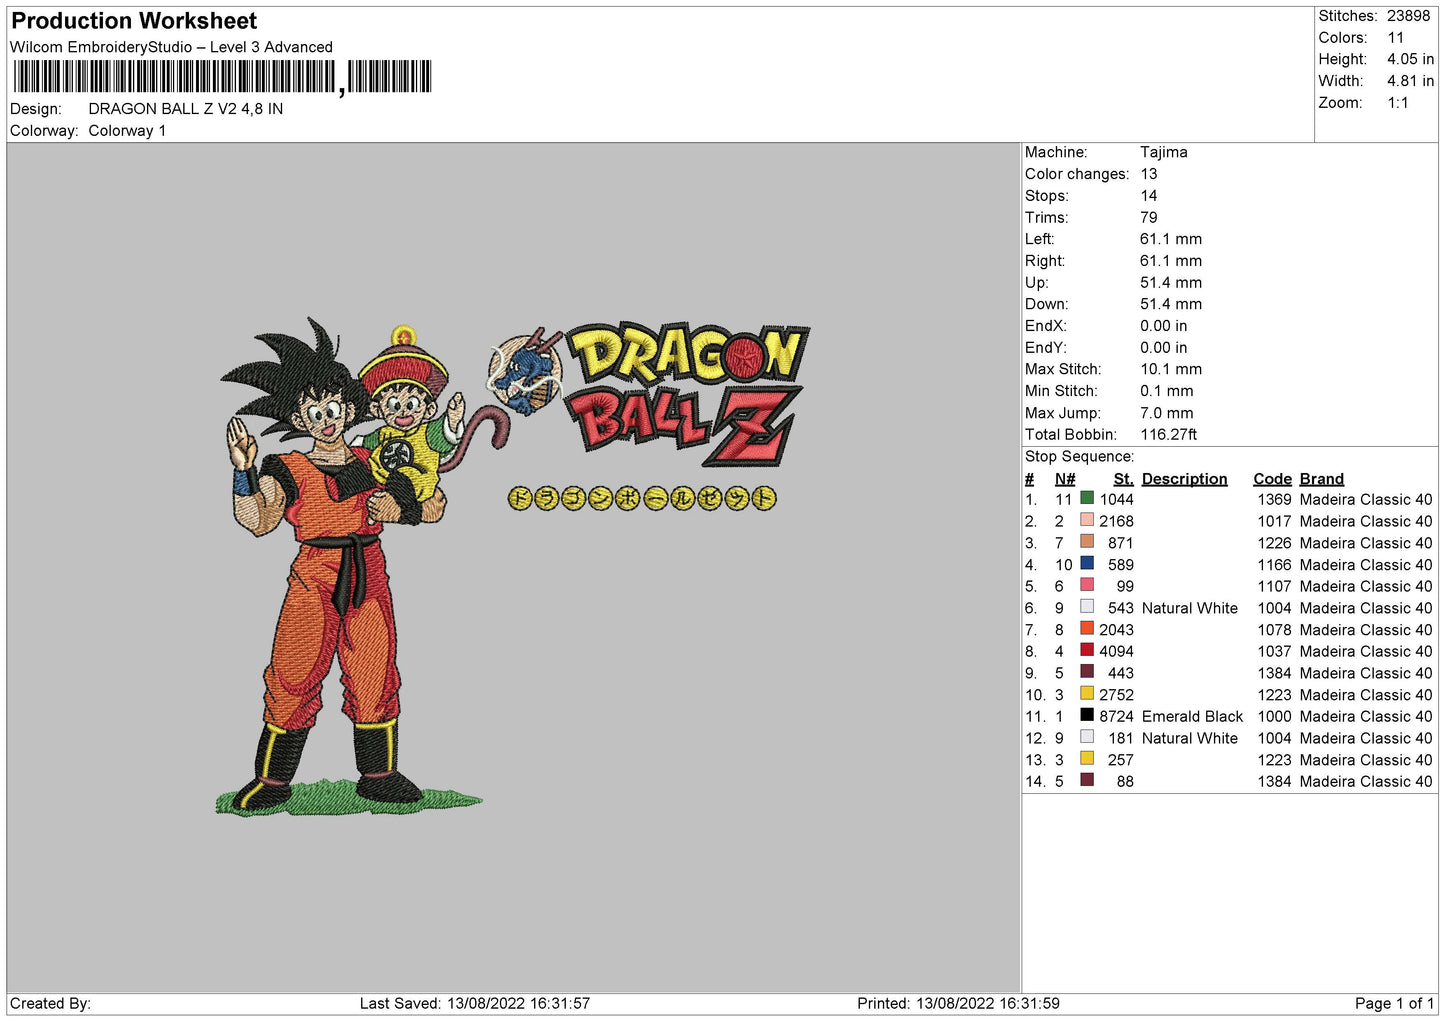
Task: Click the 'N#' column header
Action: click(x=1065, y=479)
